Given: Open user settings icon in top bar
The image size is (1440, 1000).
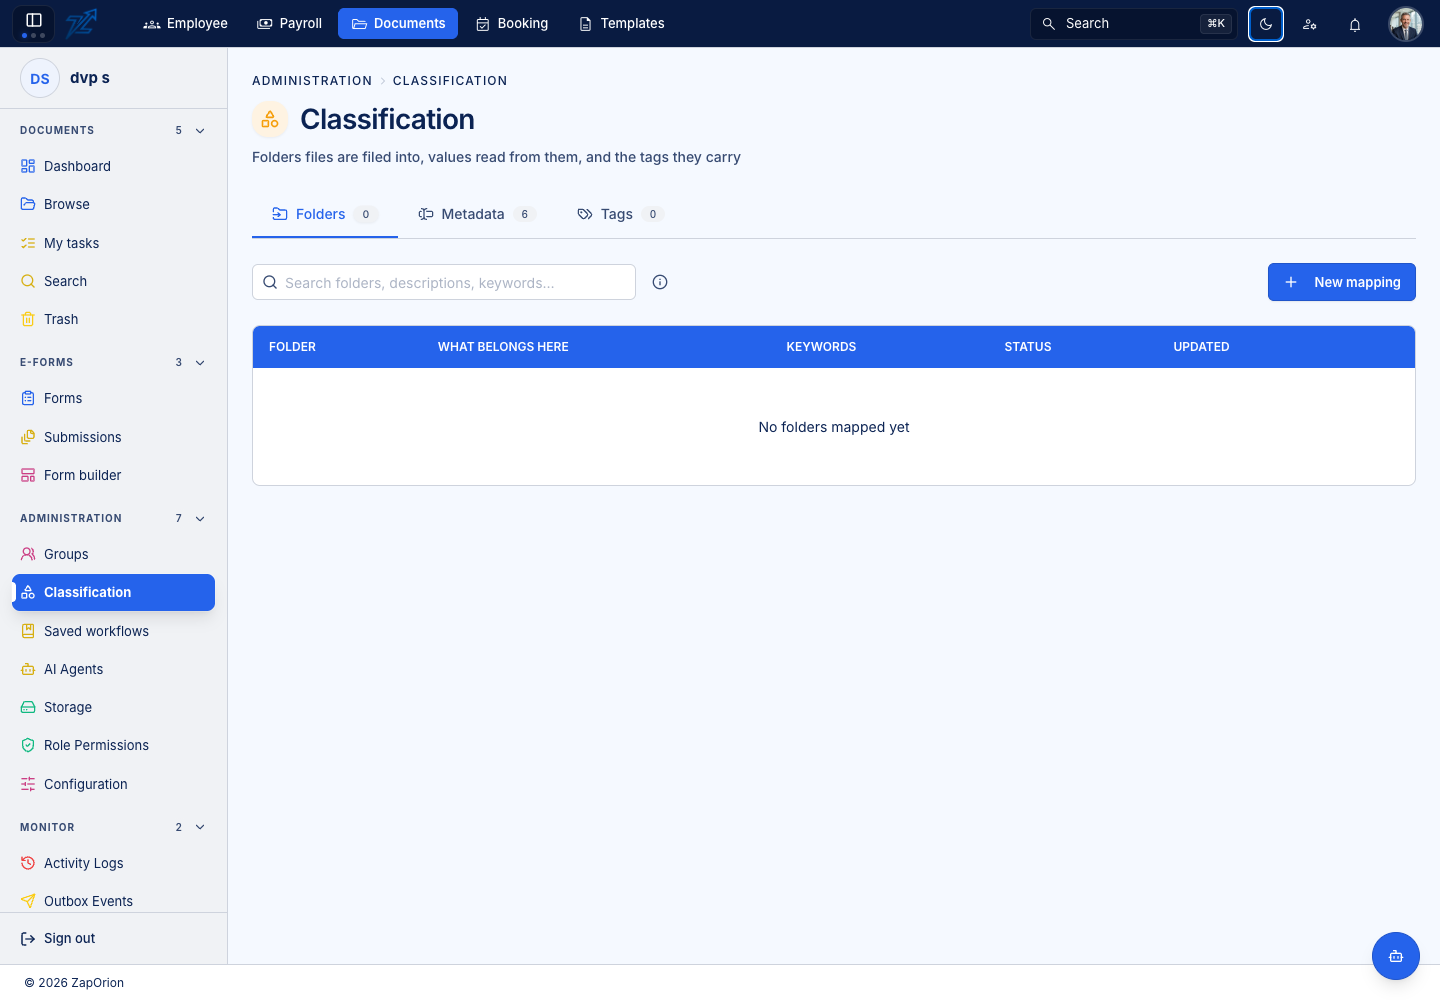Looking at the screenshot, I should click(1310, 24).
